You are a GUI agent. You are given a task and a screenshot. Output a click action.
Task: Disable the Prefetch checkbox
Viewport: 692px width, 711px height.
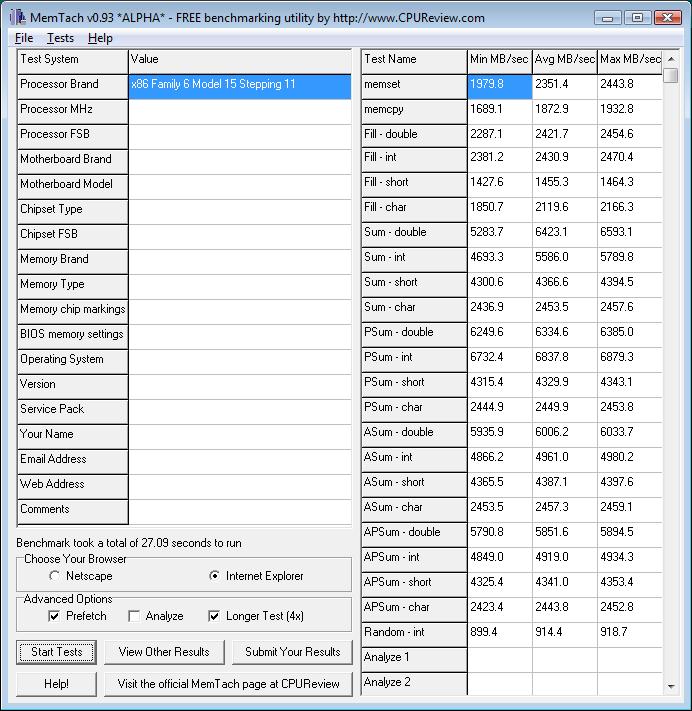tap(54, 616)
